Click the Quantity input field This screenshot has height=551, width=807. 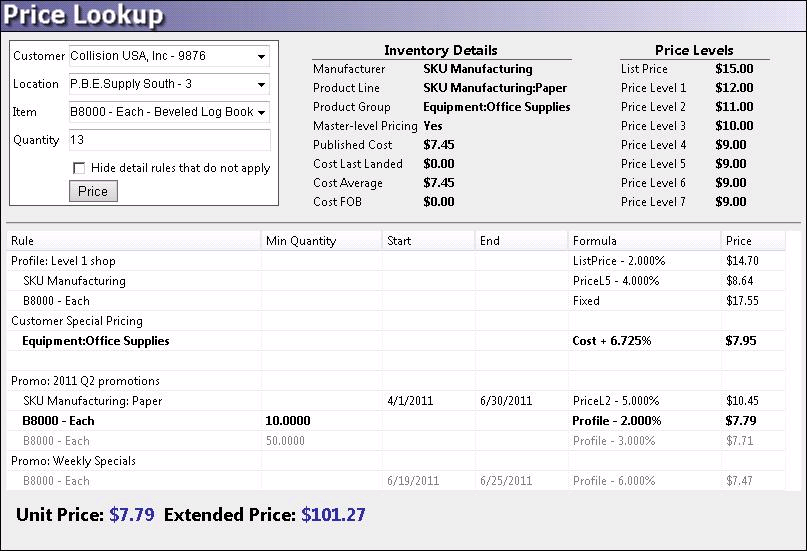[168, 141]
